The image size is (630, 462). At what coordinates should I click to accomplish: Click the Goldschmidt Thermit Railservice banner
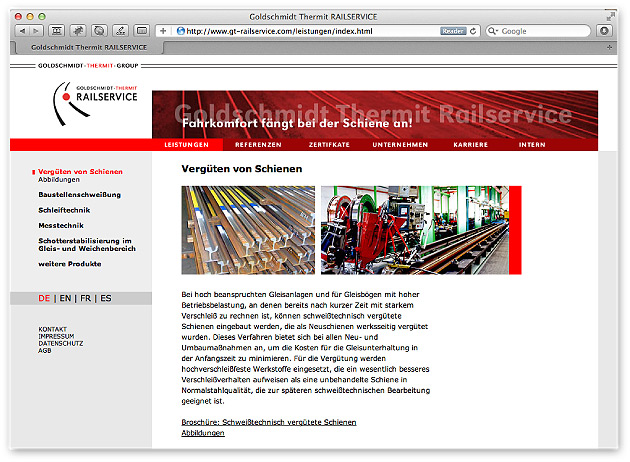[375, 114]
